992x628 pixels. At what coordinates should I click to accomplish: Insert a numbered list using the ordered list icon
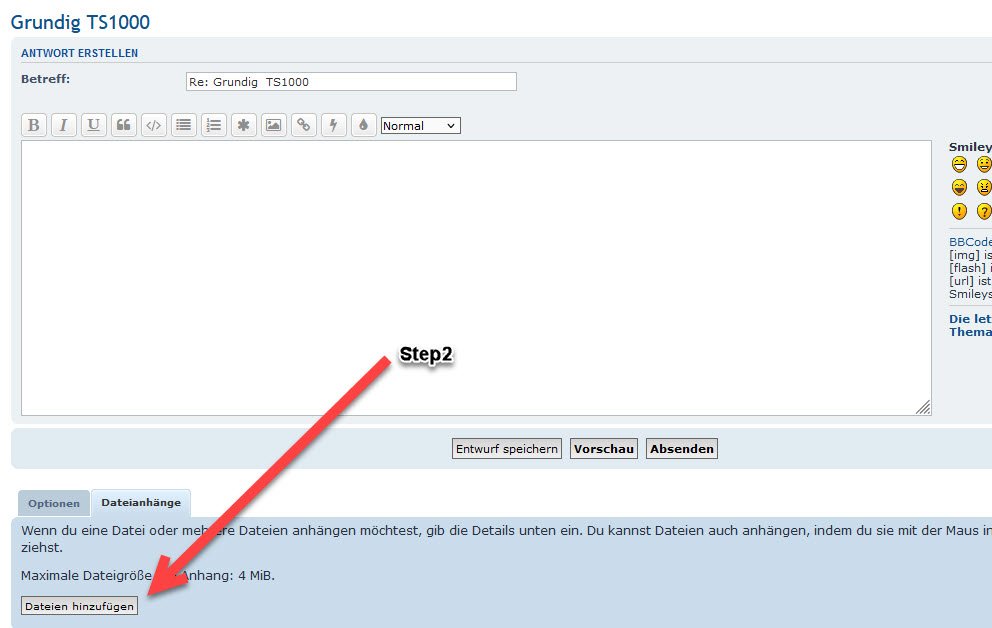214,125
